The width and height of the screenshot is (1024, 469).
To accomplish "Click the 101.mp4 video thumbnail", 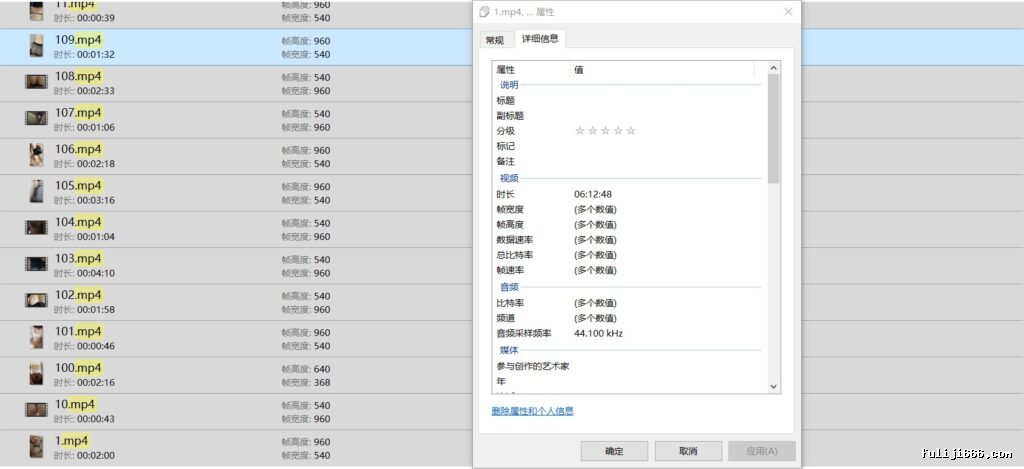I will tap(37, 337).
